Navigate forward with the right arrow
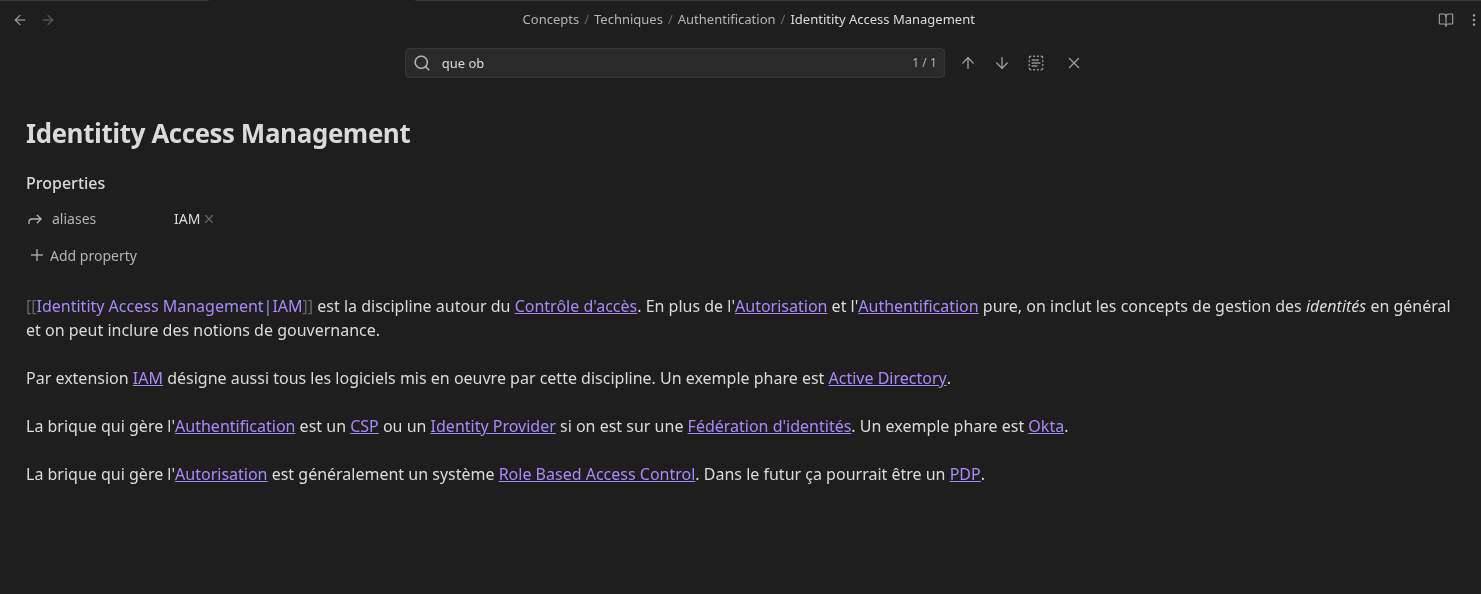Image resolution: width=1481 pixels, height=594 pixels. 48,20
